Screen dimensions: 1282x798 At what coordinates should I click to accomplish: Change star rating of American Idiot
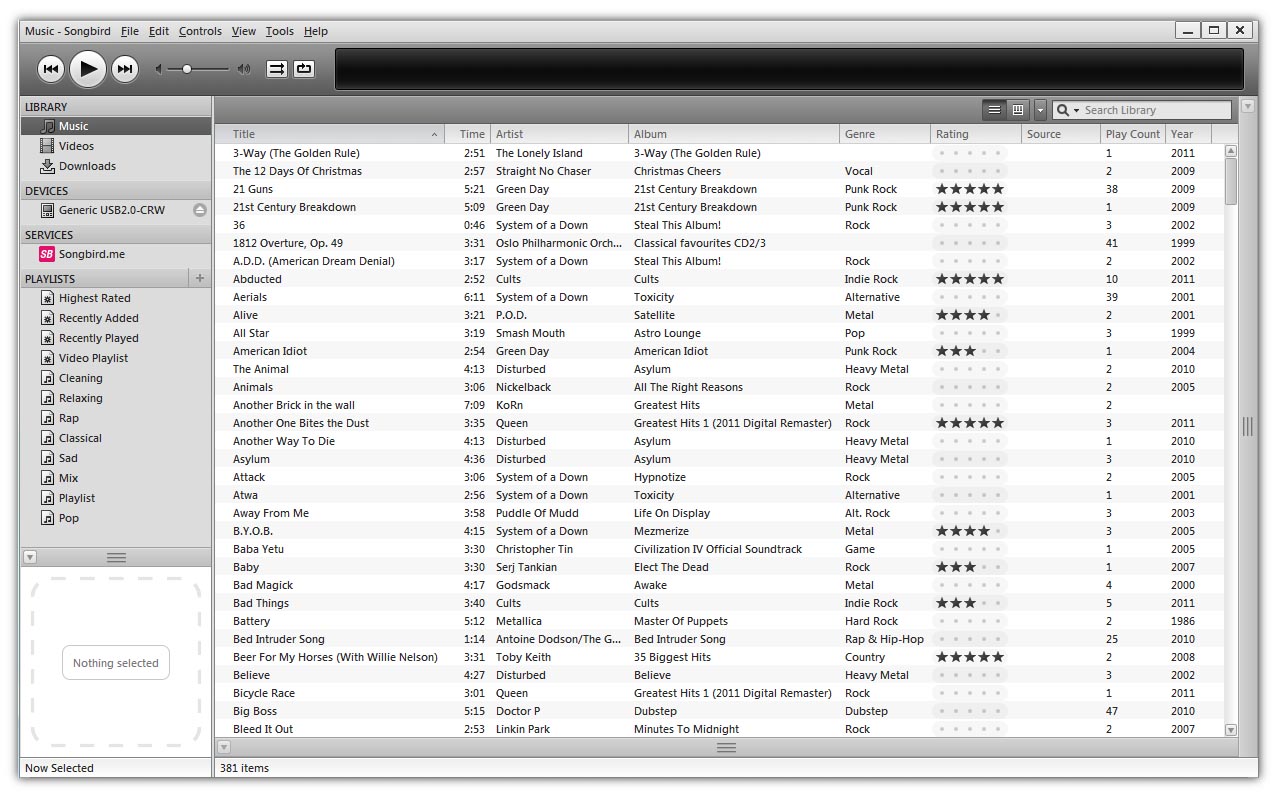pyautogui.click(x=969, y=351)
